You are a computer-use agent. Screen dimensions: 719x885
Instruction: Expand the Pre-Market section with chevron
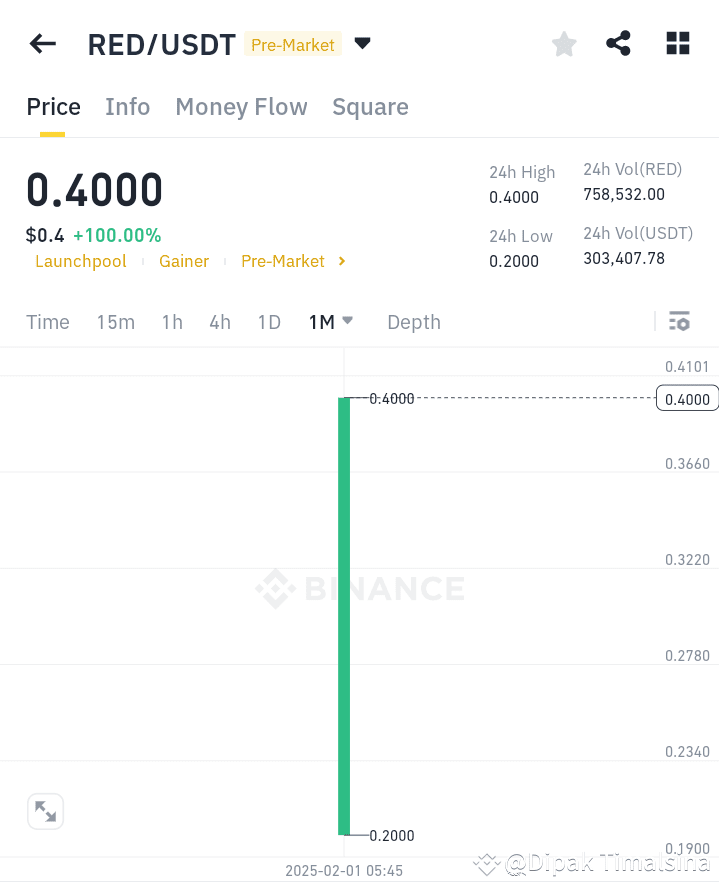[x=341, y=261]
